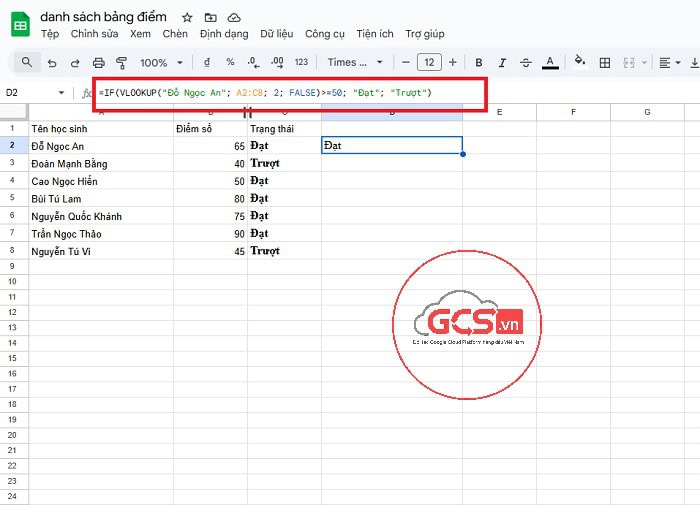This screenshot has width=700, height=505.
Task: Click the D2 name box field
Action: (28, 93)
